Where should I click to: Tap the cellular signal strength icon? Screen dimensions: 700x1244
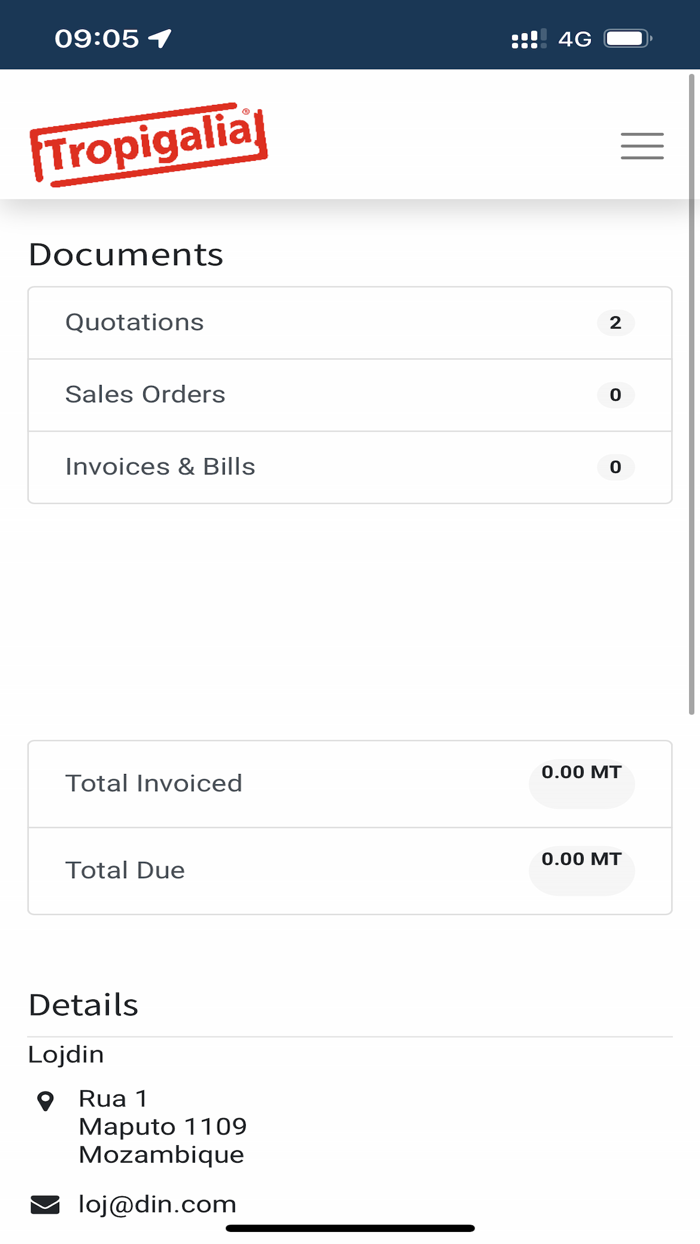coord(528,39)
